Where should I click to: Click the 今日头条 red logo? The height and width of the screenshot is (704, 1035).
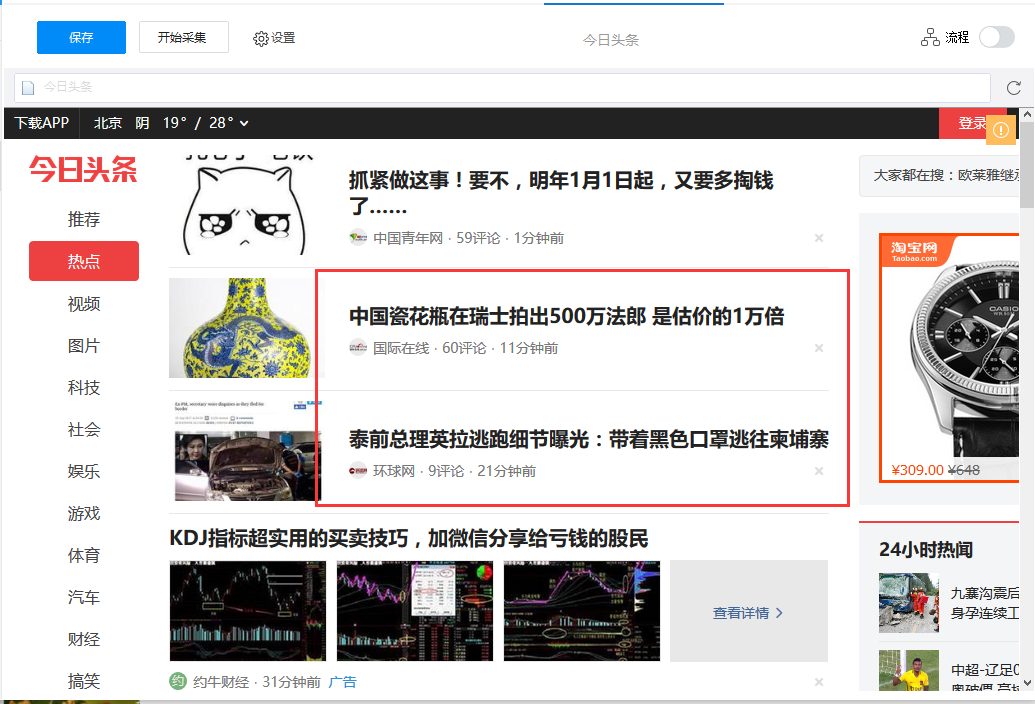83,170
